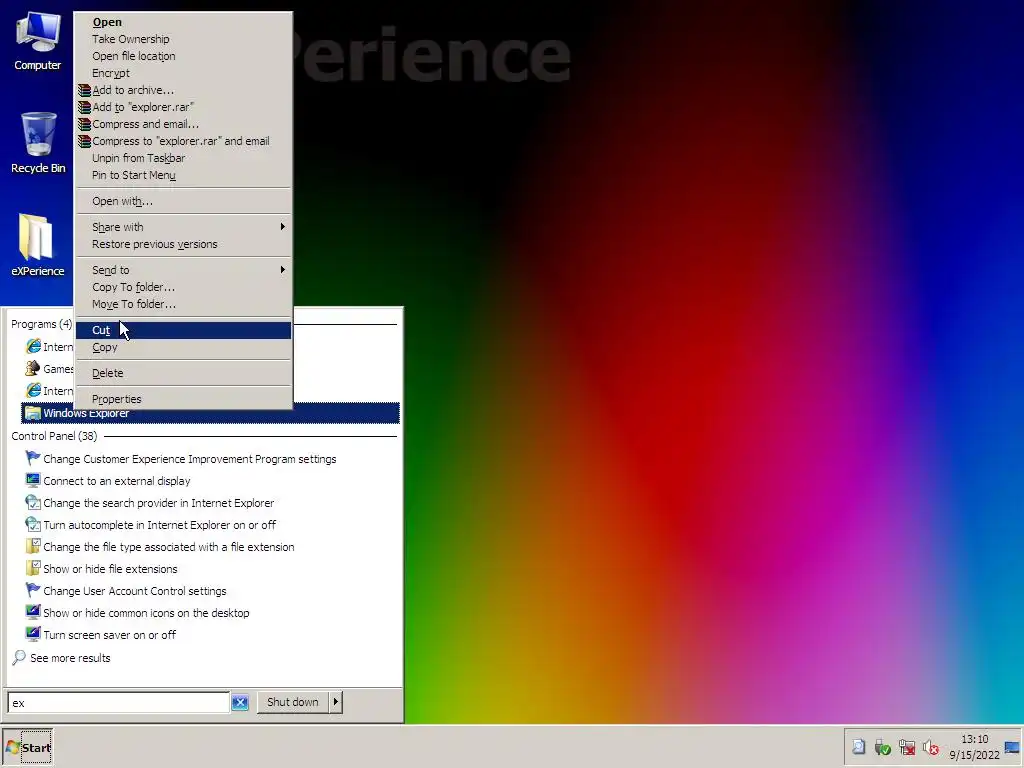Select Cut in the context menu

pyautogui.click(x=184, y=330)
